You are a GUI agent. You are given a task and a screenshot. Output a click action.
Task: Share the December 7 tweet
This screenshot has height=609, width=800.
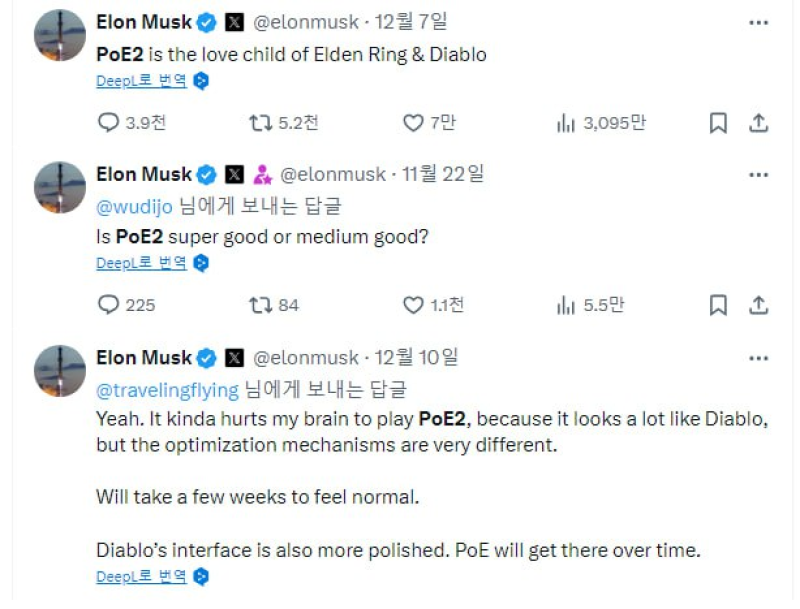pyautogui.click(x=759, y=123)
